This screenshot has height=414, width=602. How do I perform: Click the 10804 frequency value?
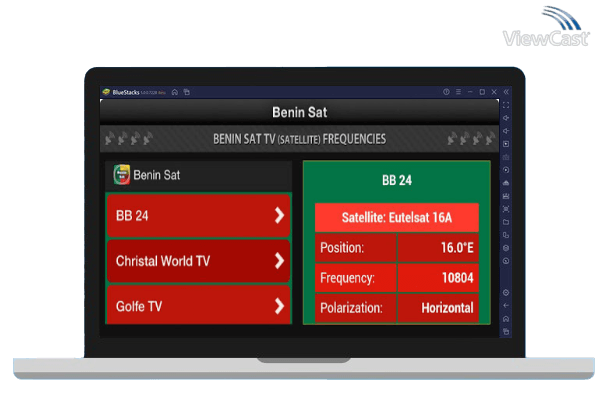[x=458, y=278]
